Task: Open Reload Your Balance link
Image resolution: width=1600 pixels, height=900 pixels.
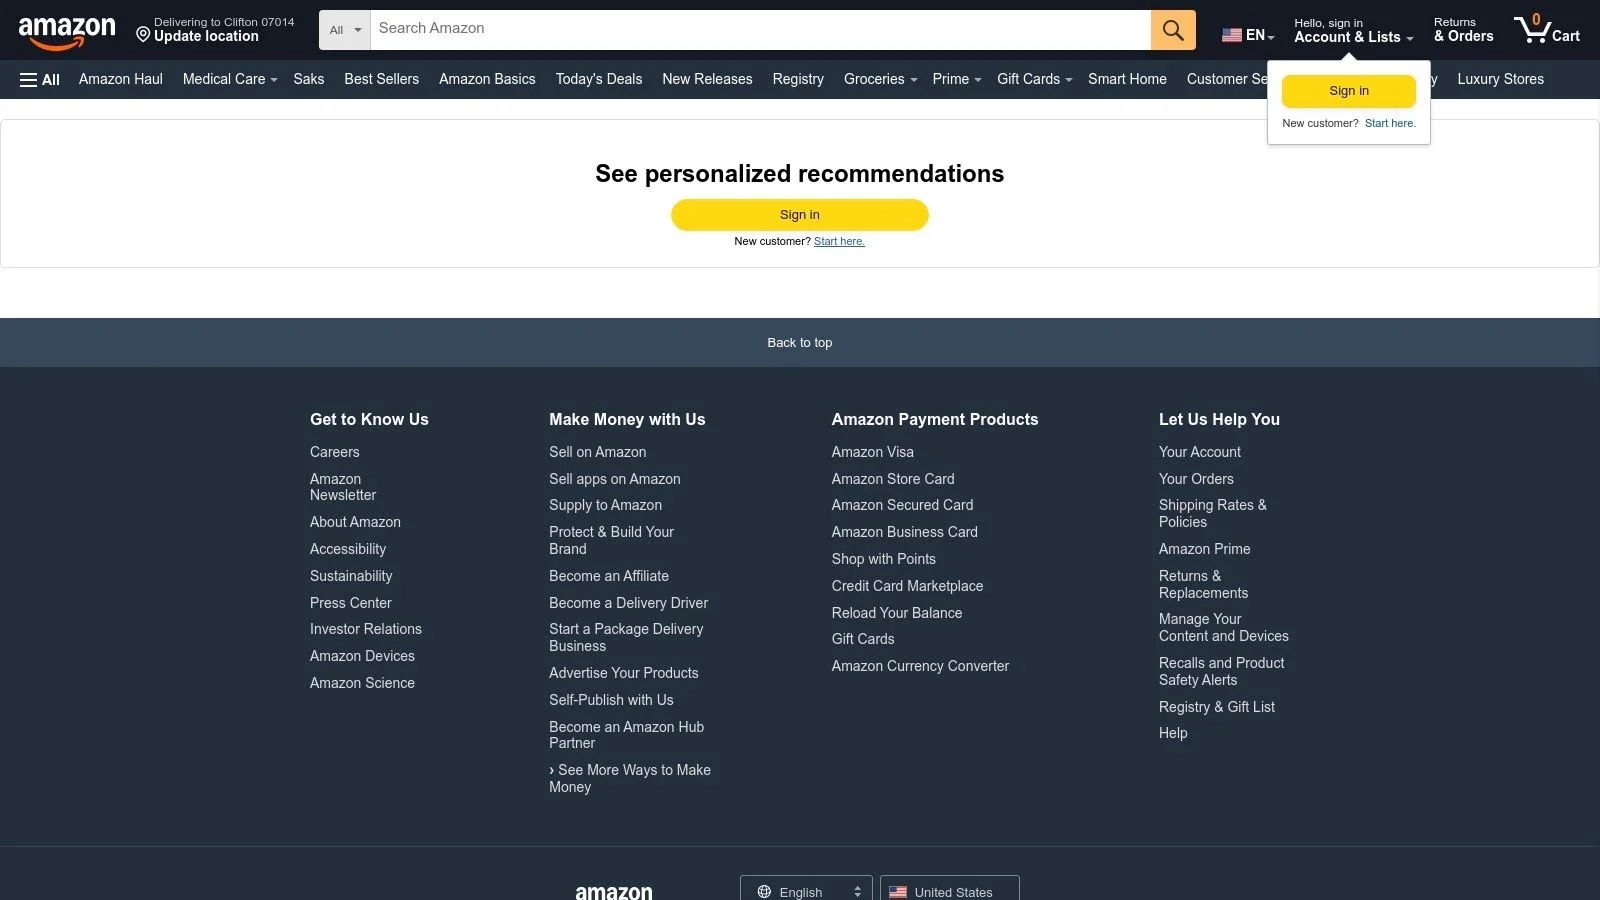Action: pyautogui.click(x=897, y=613)
